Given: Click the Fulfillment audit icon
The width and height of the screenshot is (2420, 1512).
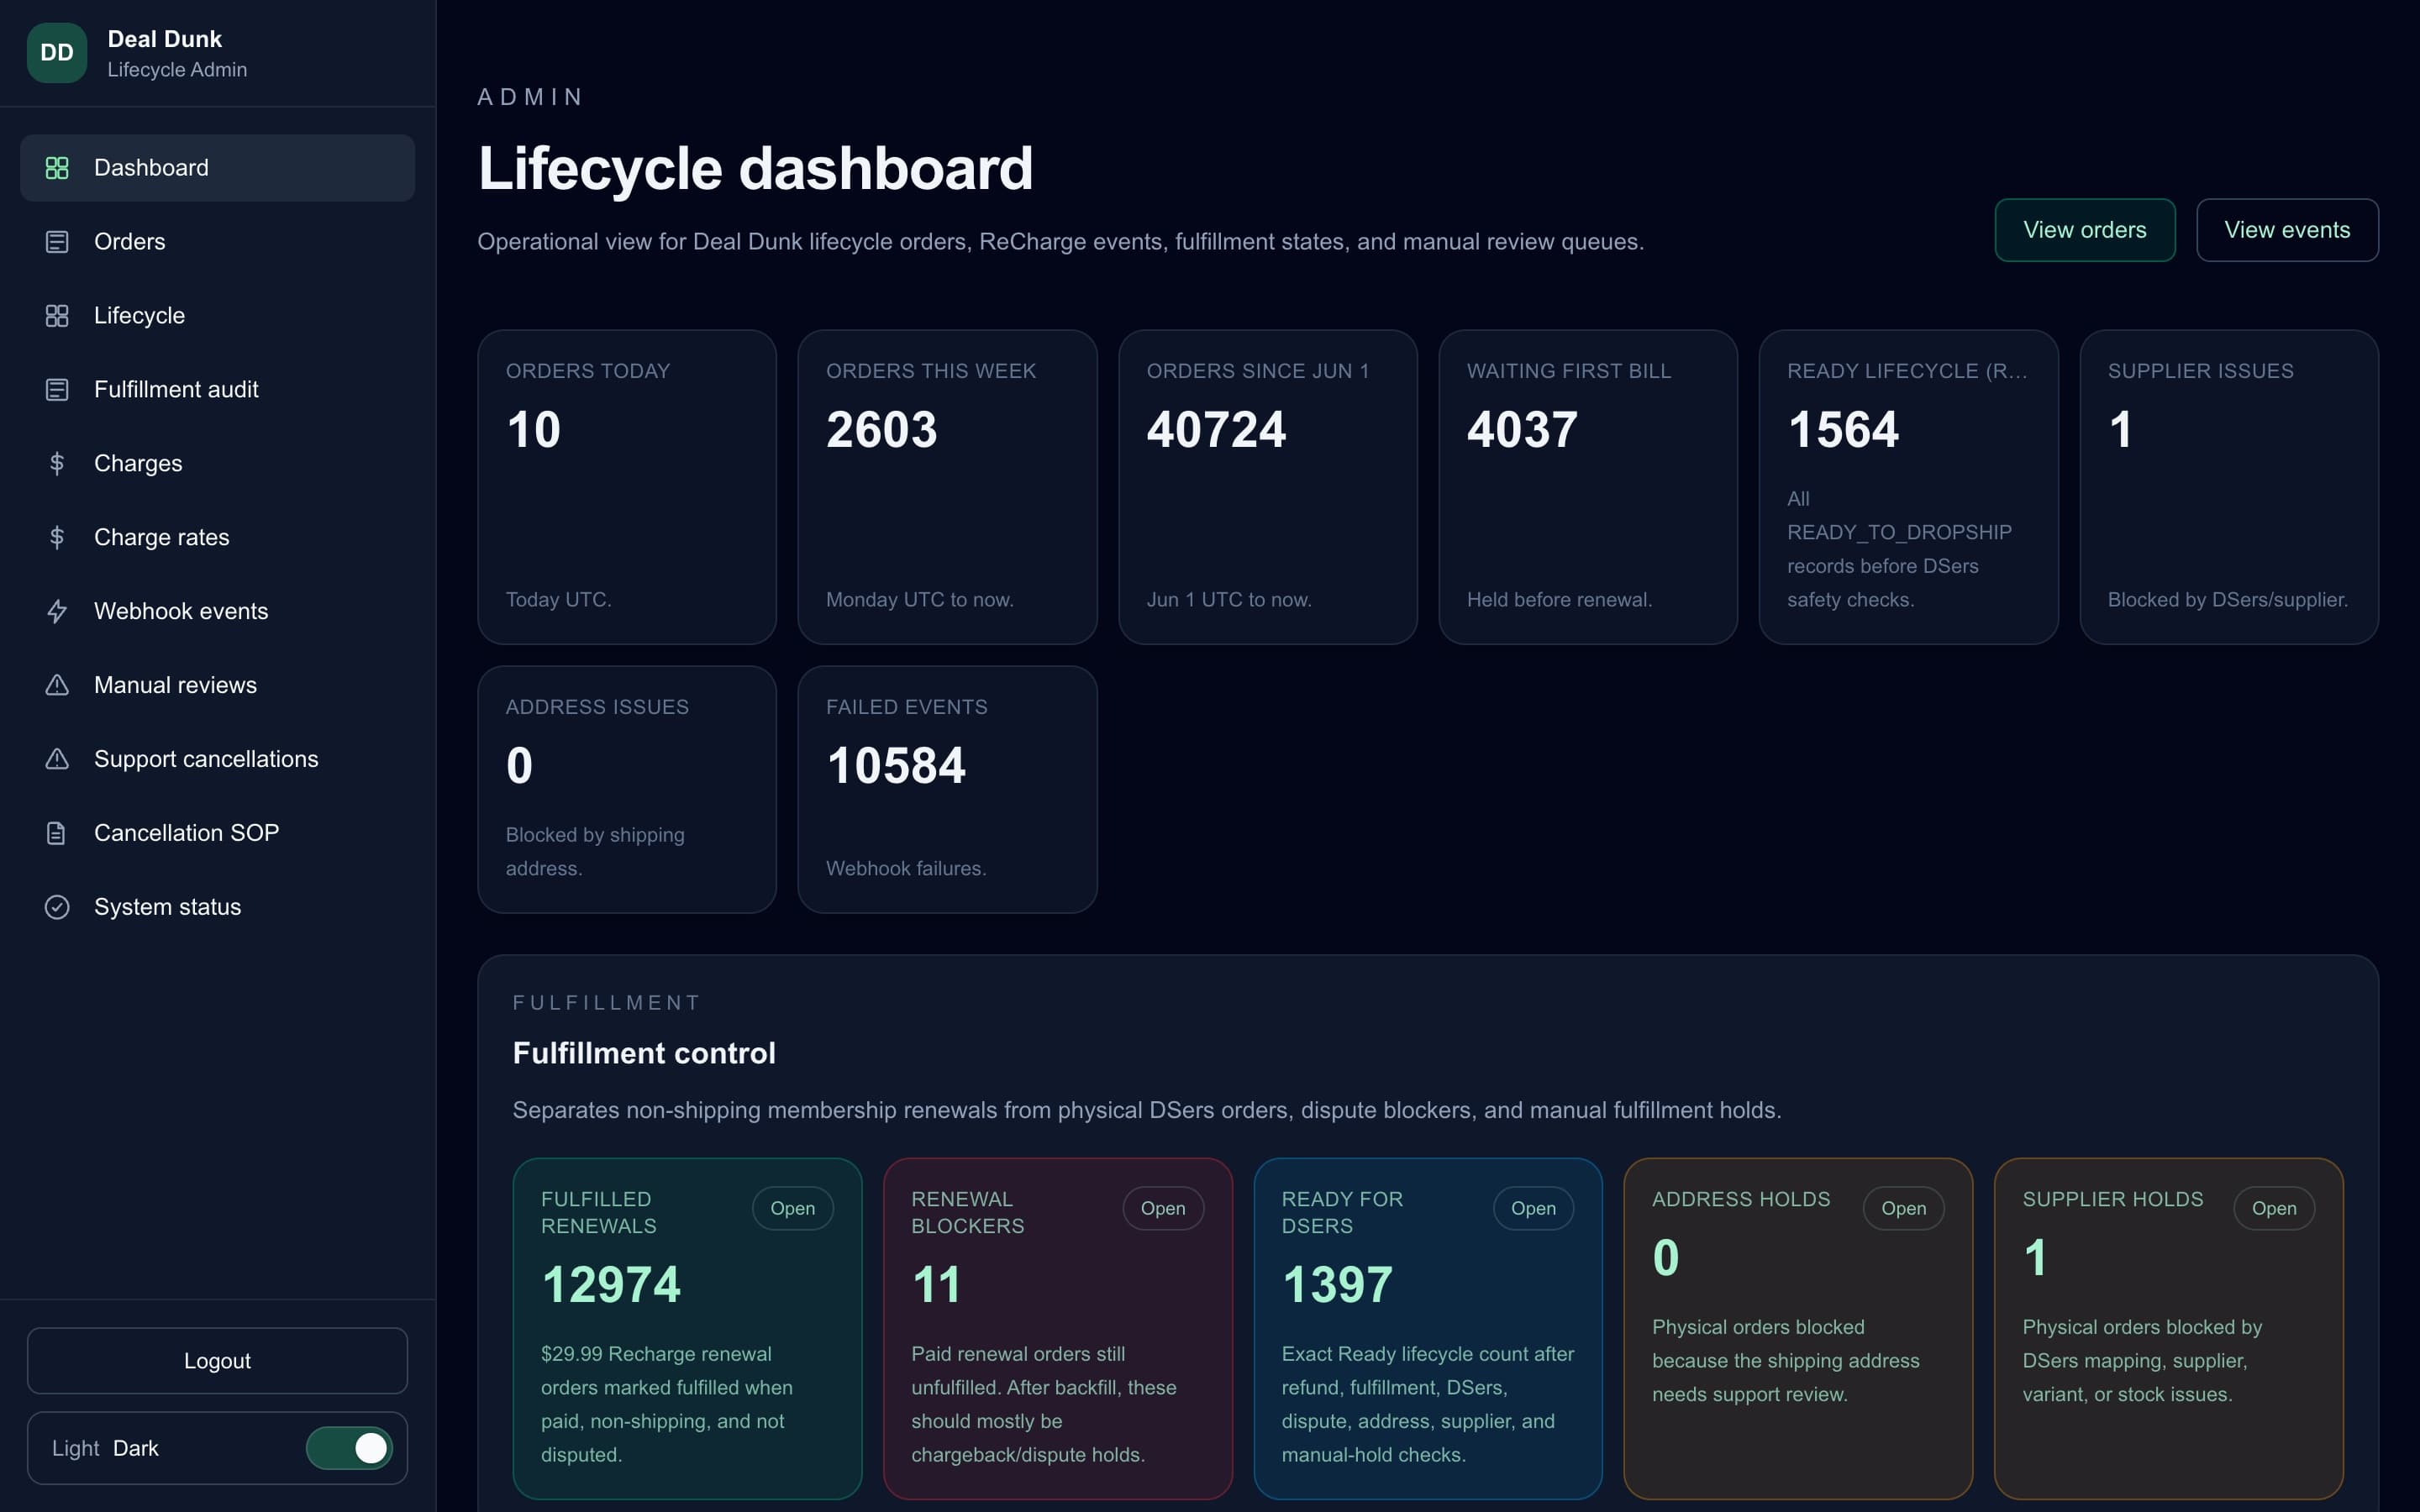Looking at the screenshot, I should [57, 390].
